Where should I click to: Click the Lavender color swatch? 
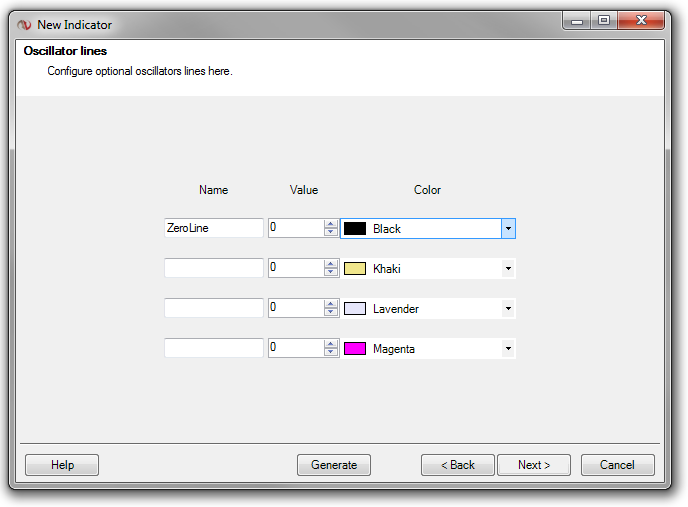pos(355,309)
